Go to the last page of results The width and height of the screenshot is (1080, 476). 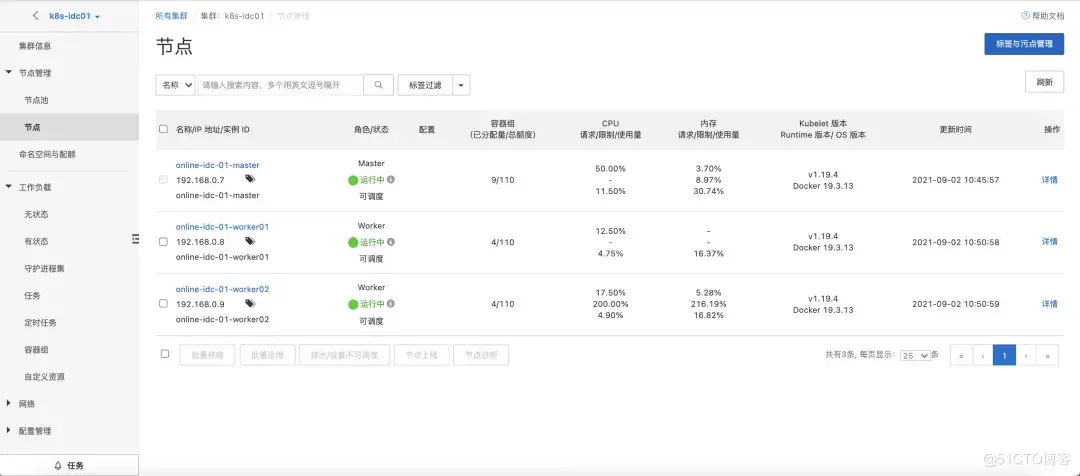pos(1048,355)
